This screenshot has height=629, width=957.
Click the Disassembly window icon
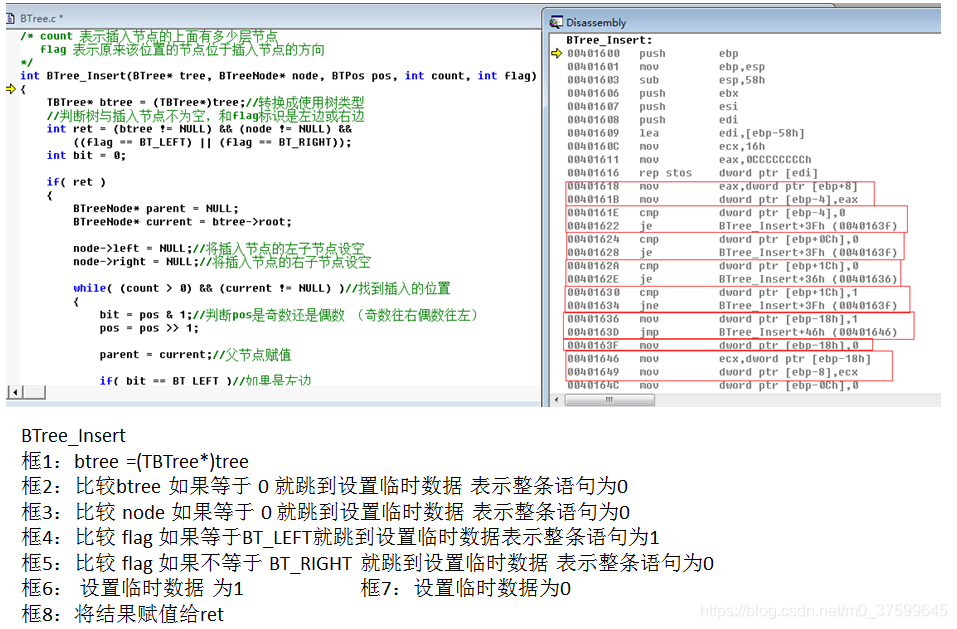click(x=556, y=23)
